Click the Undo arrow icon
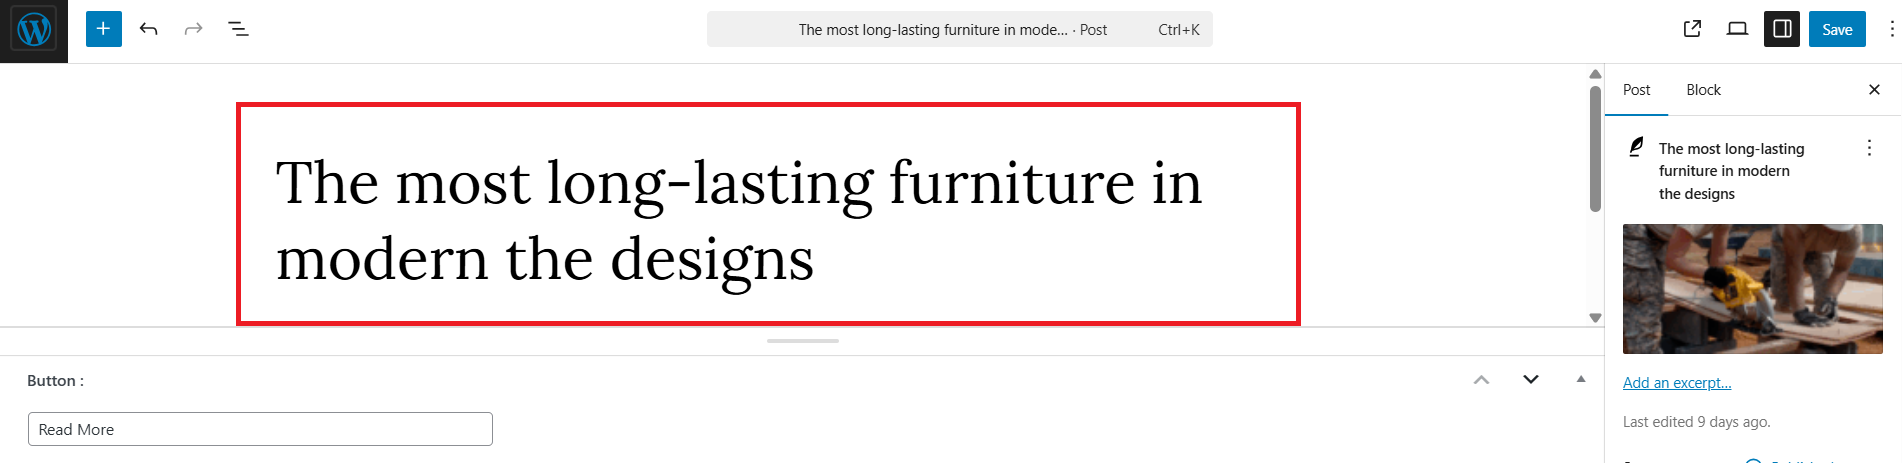This screenshot has width=1902, height=463. 149,29
